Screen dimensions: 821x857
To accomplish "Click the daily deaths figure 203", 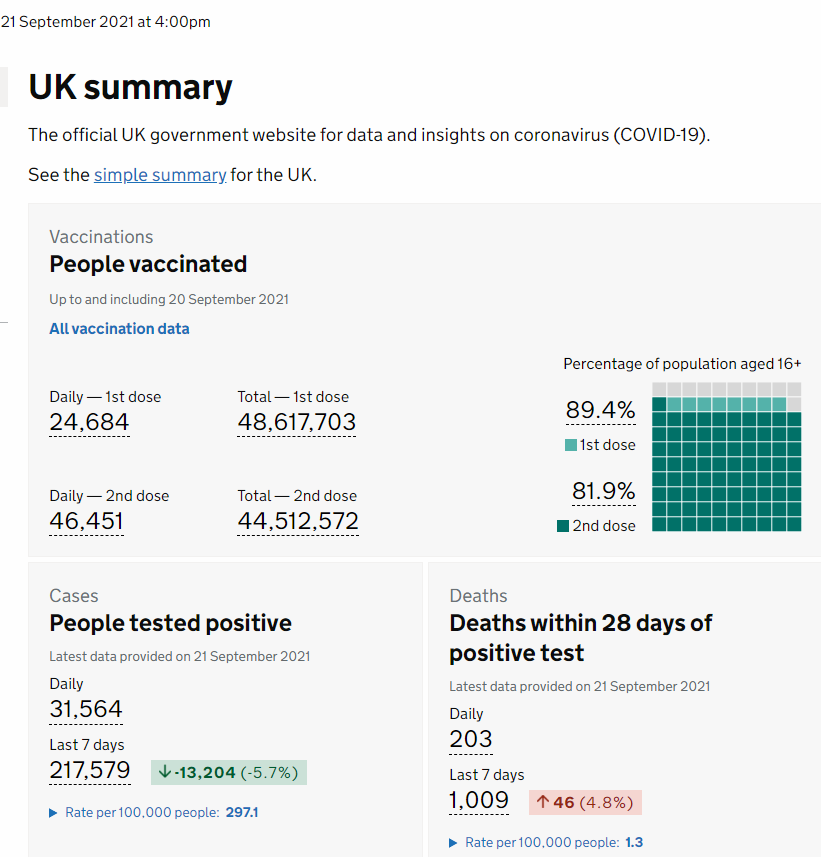I will pos(471,739).
